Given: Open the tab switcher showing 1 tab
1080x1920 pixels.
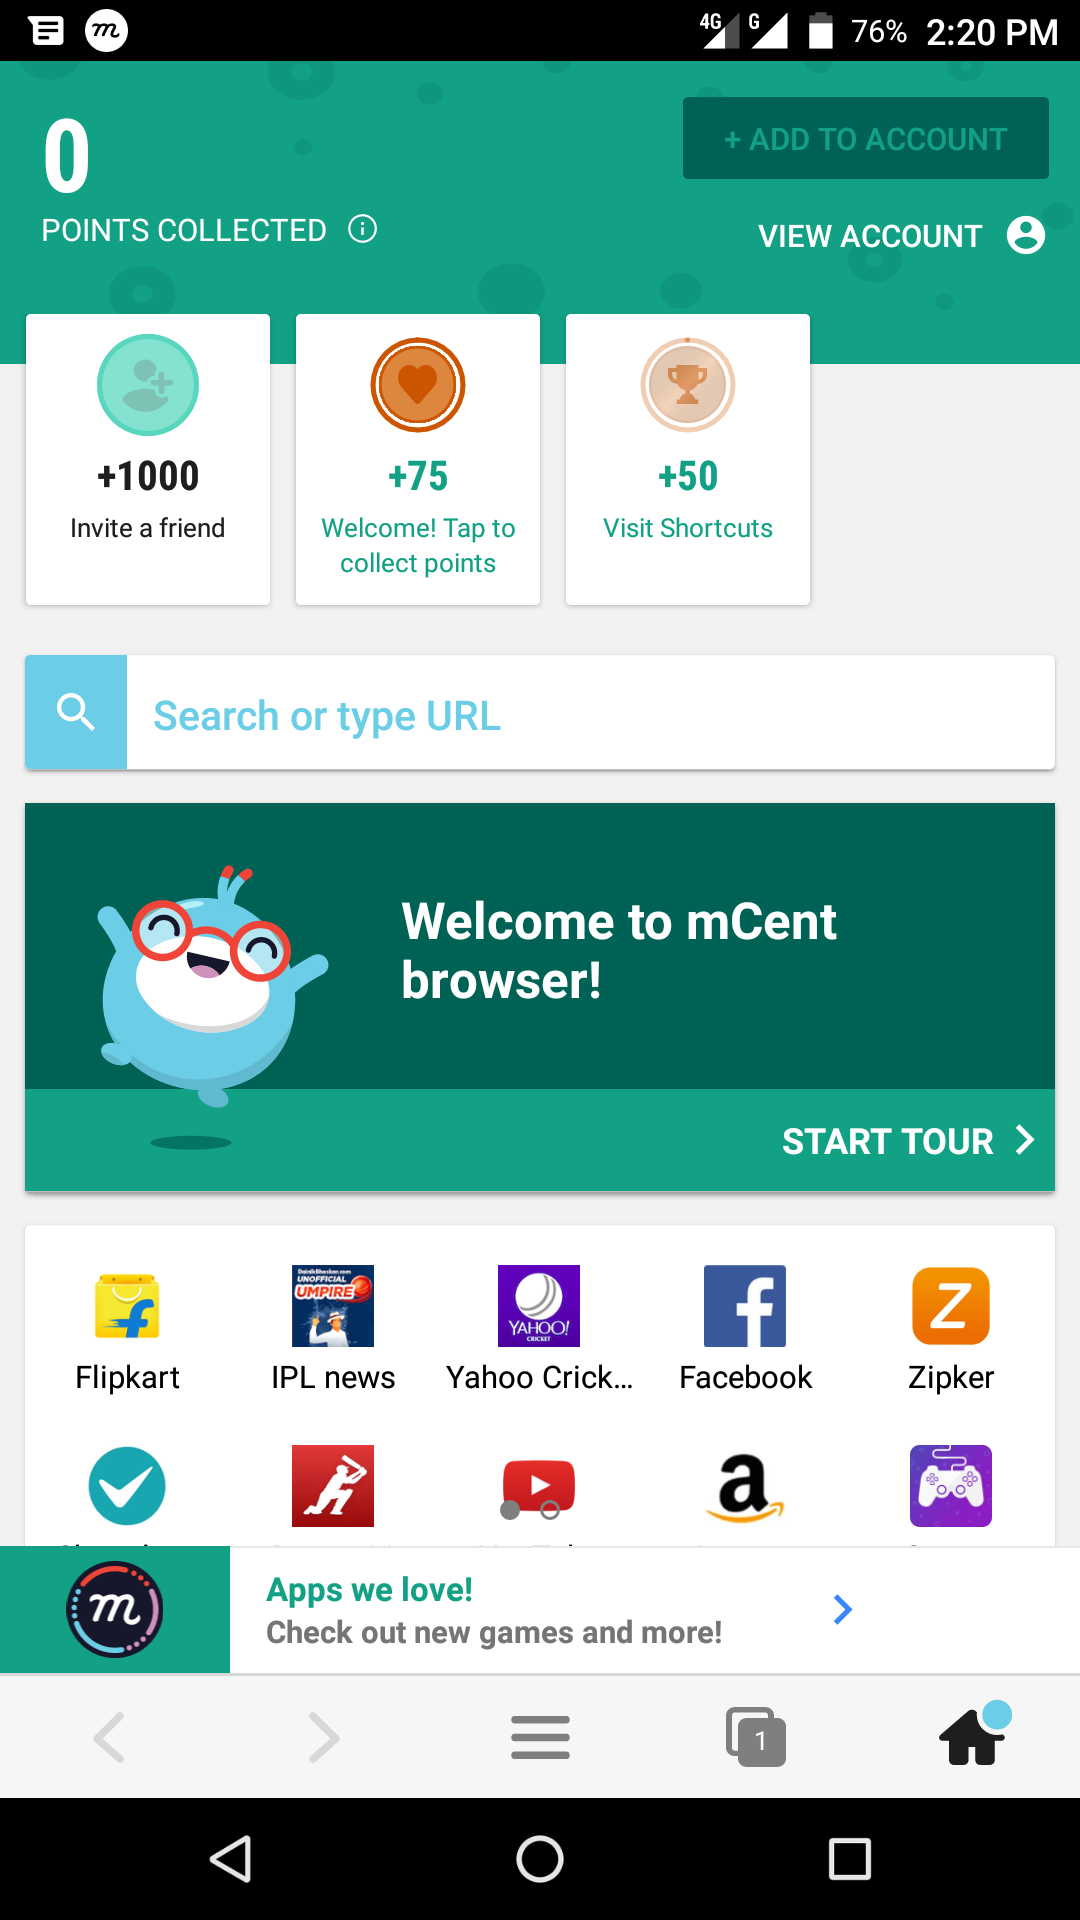Looking at the screenshot, I should [756, 1737].
